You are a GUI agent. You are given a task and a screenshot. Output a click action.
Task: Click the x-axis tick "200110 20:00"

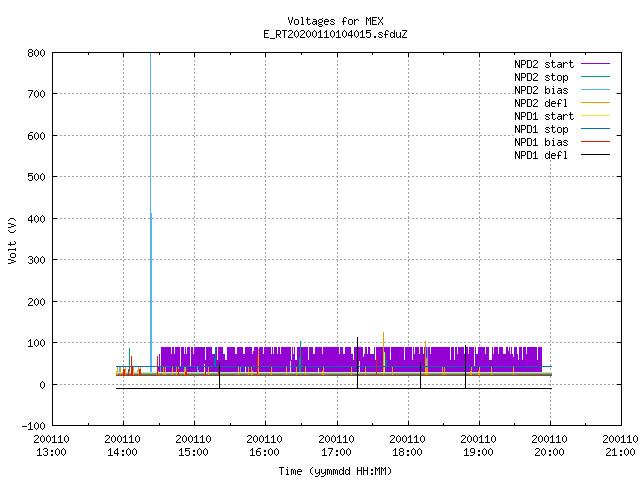tap(549, 446)
